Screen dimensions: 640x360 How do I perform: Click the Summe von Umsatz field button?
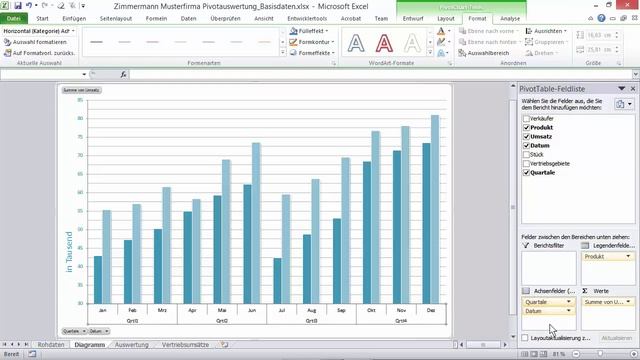pos(81,90)
